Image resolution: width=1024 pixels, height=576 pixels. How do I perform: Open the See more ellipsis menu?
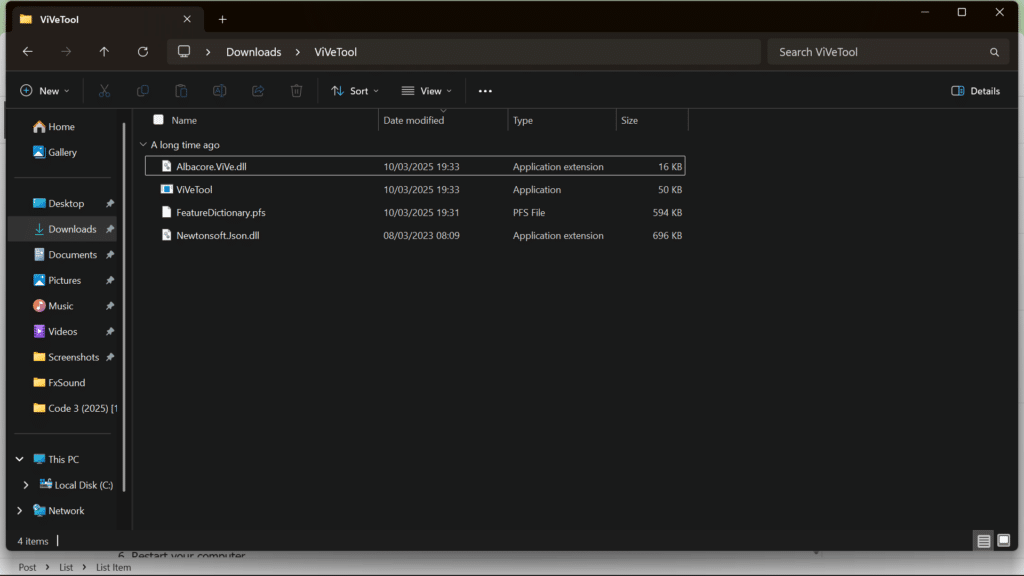coord(485,90)
